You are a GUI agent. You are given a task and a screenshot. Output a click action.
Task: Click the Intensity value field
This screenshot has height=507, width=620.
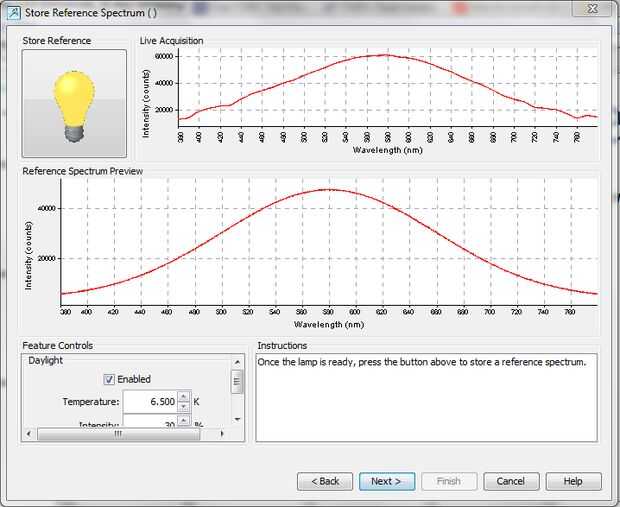tap(150, 421)
